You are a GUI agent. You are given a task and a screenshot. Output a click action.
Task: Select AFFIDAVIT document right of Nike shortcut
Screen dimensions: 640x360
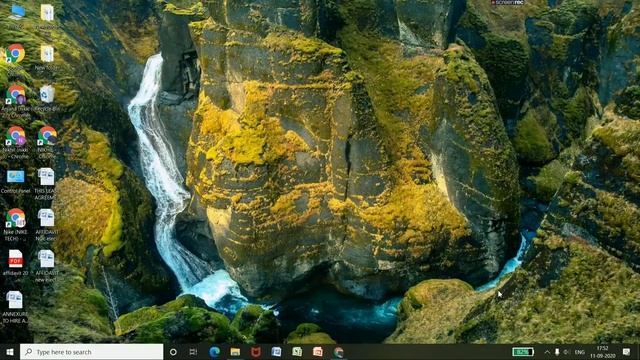[46, 224]
